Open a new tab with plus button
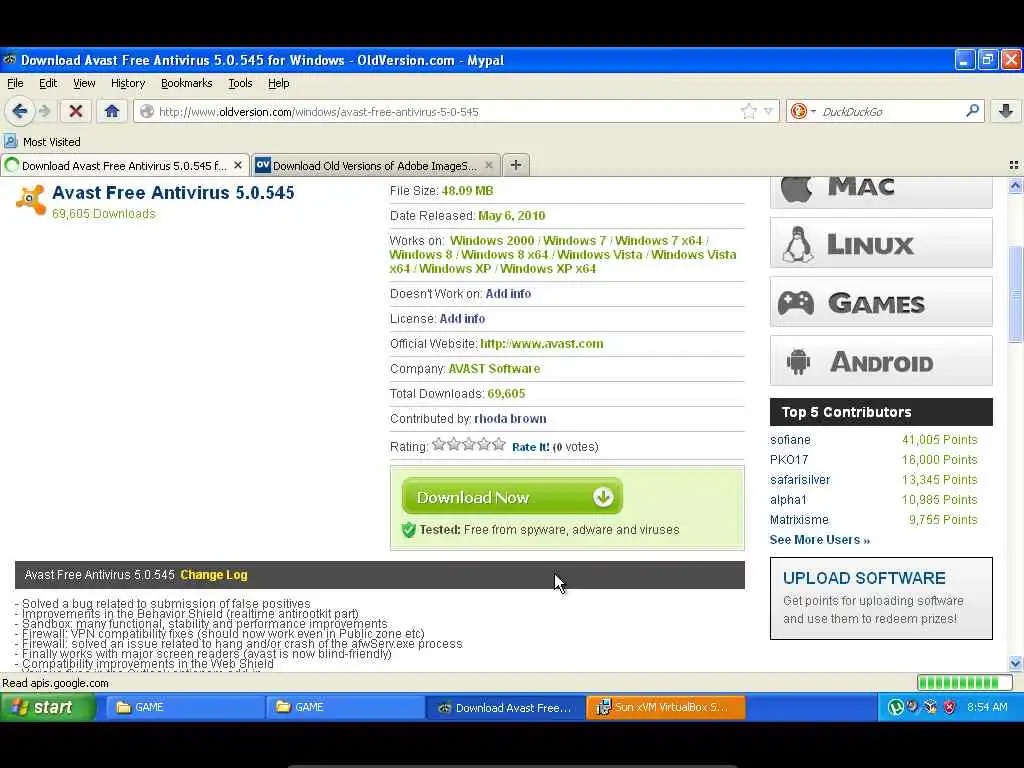Screen dimensions: 1024x768 [x=515, y=165]
